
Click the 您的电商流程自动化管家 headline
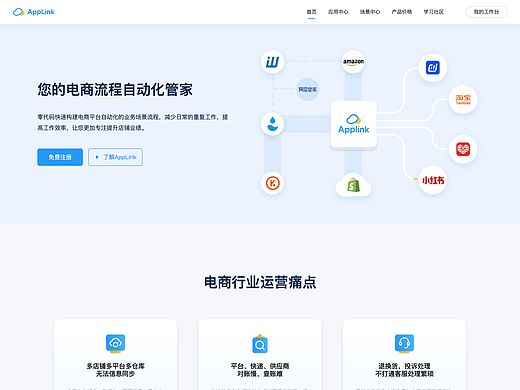115,90
